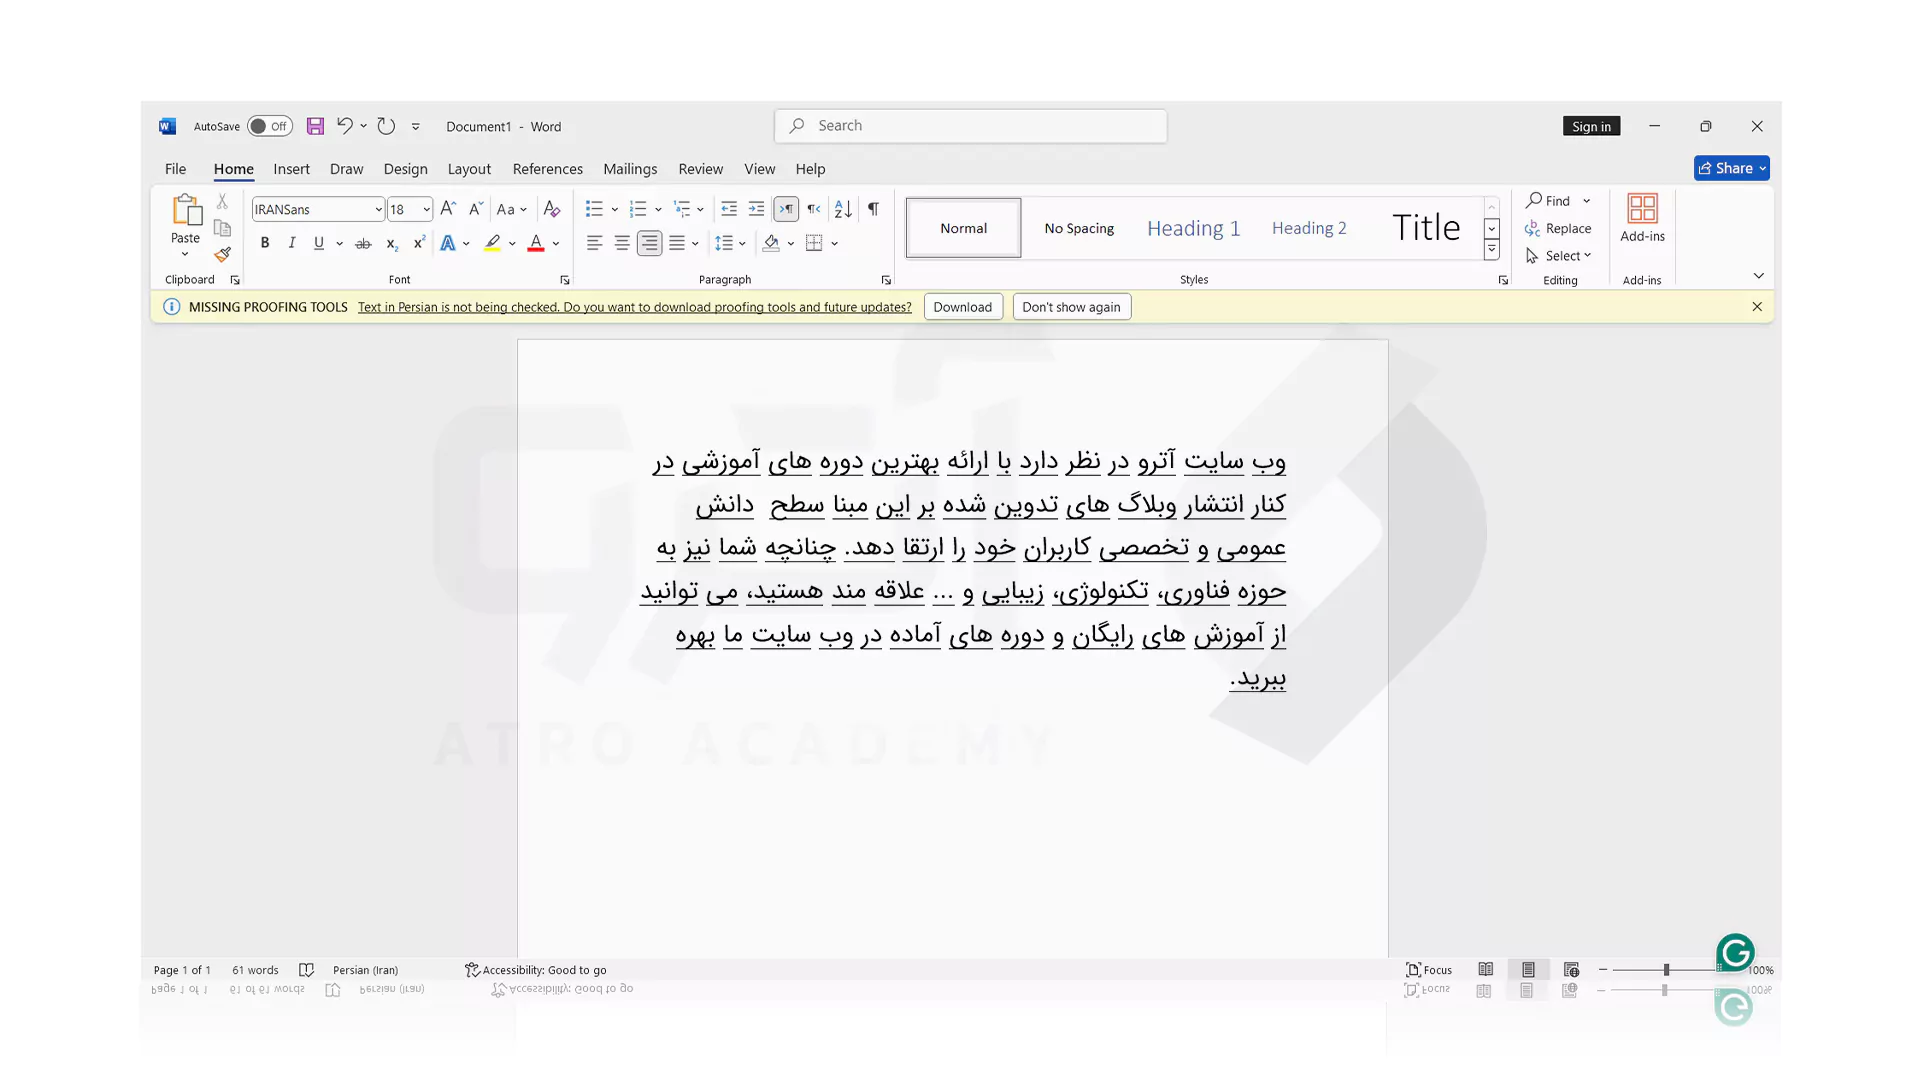The height and width of the screenshot is (1080, 1920).
Task: Open the proofing tools download link text
Action: (634, 307)
